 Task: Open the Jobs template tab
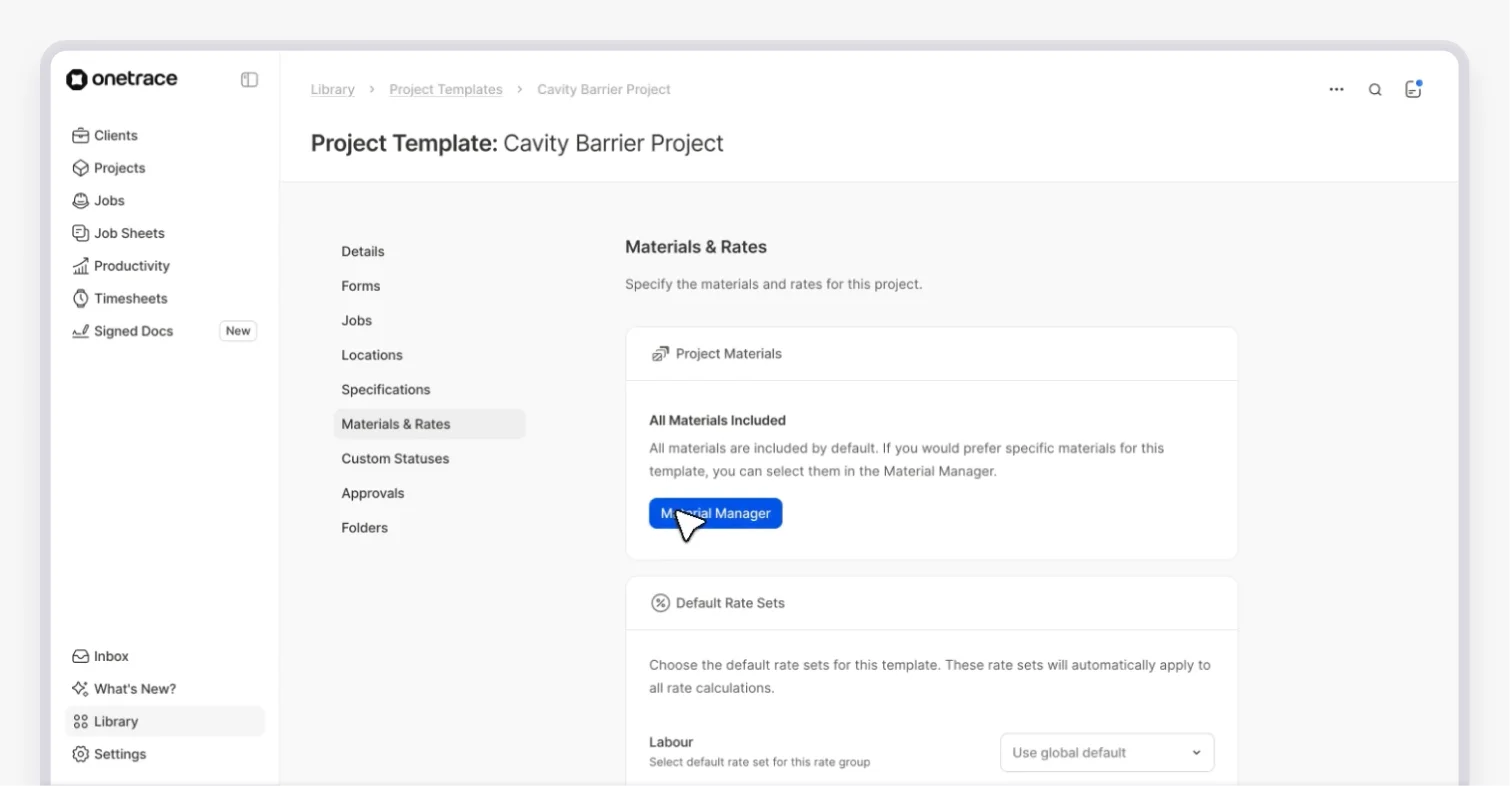[357, 320]
